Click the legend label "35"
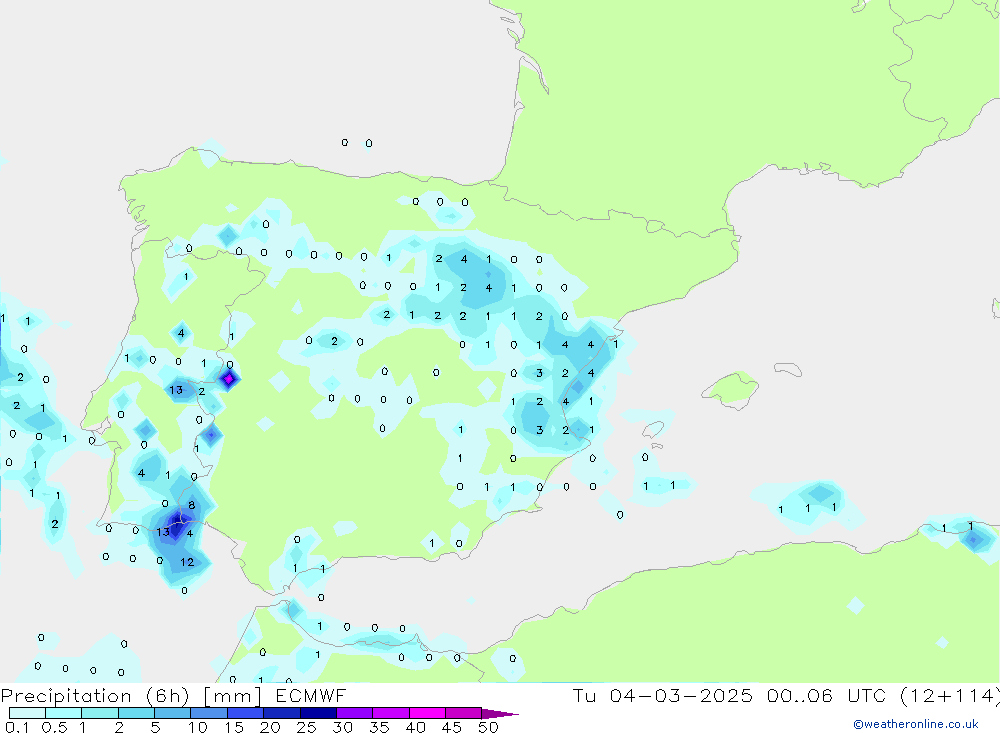The height and width of the screenshot is (733, 1000). [379, 727]
